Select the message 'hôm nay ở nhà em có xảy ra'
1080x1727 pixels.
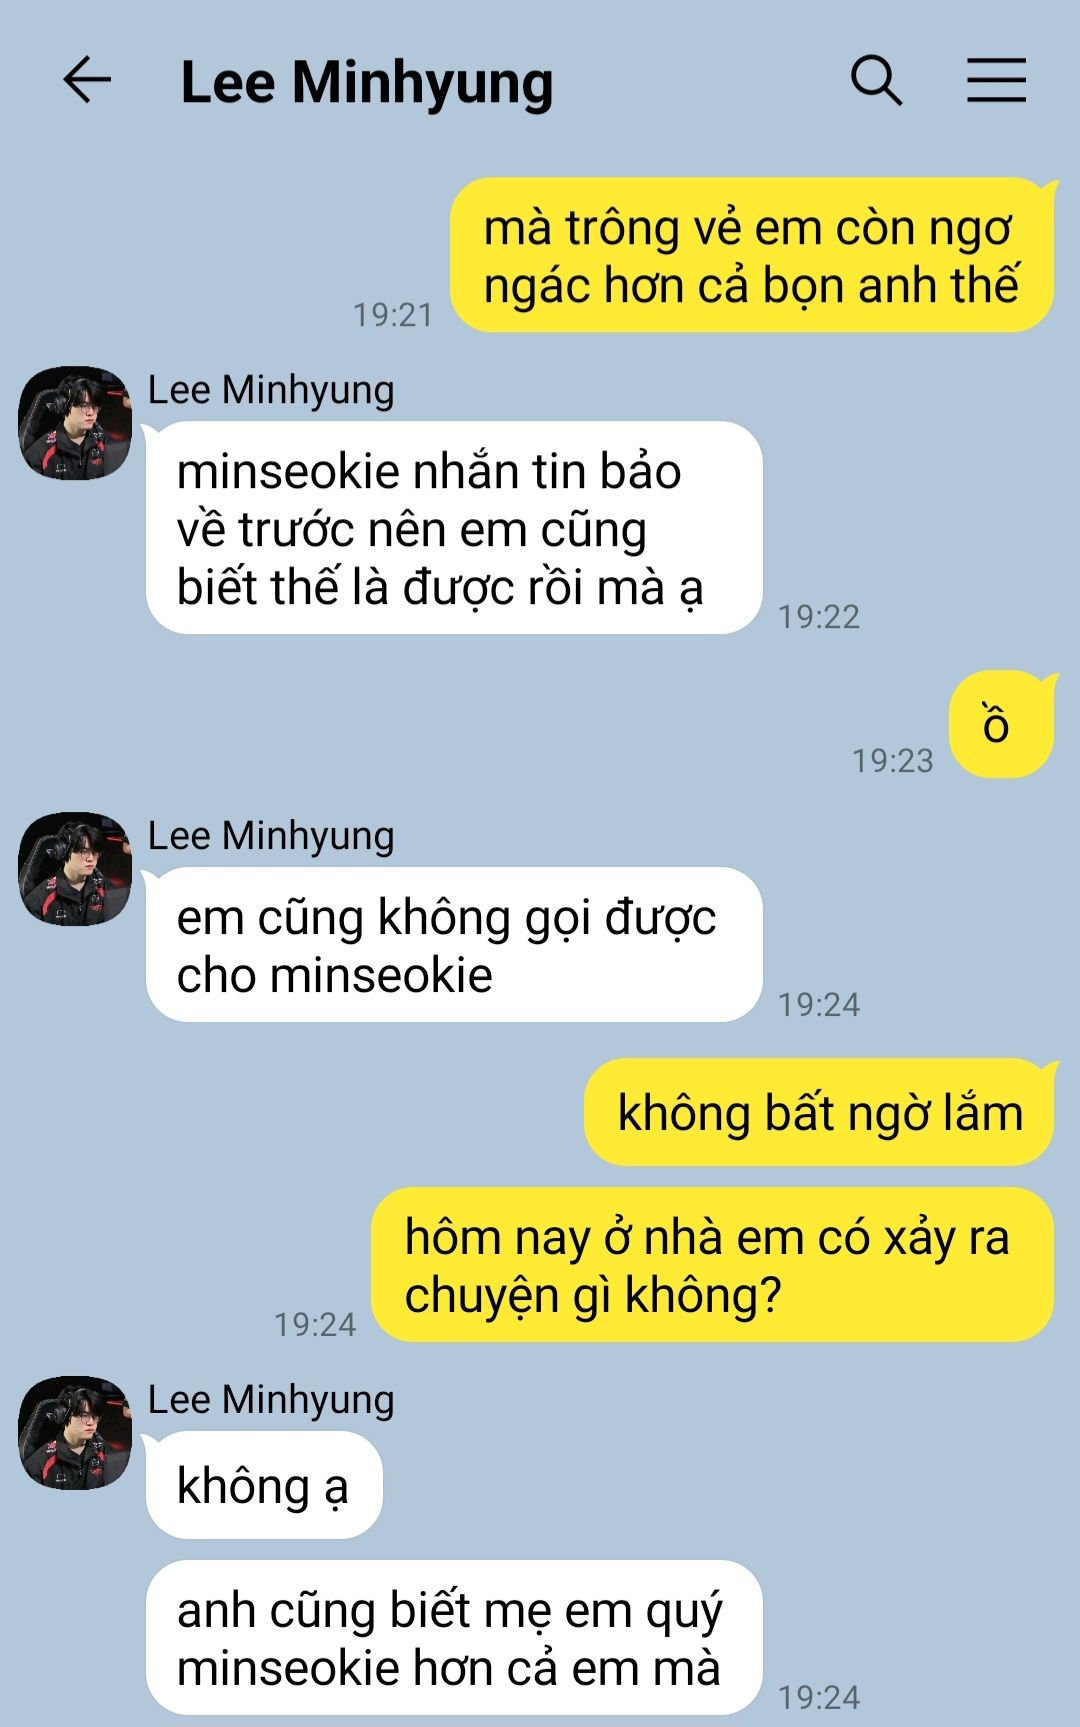[712, 1265]
